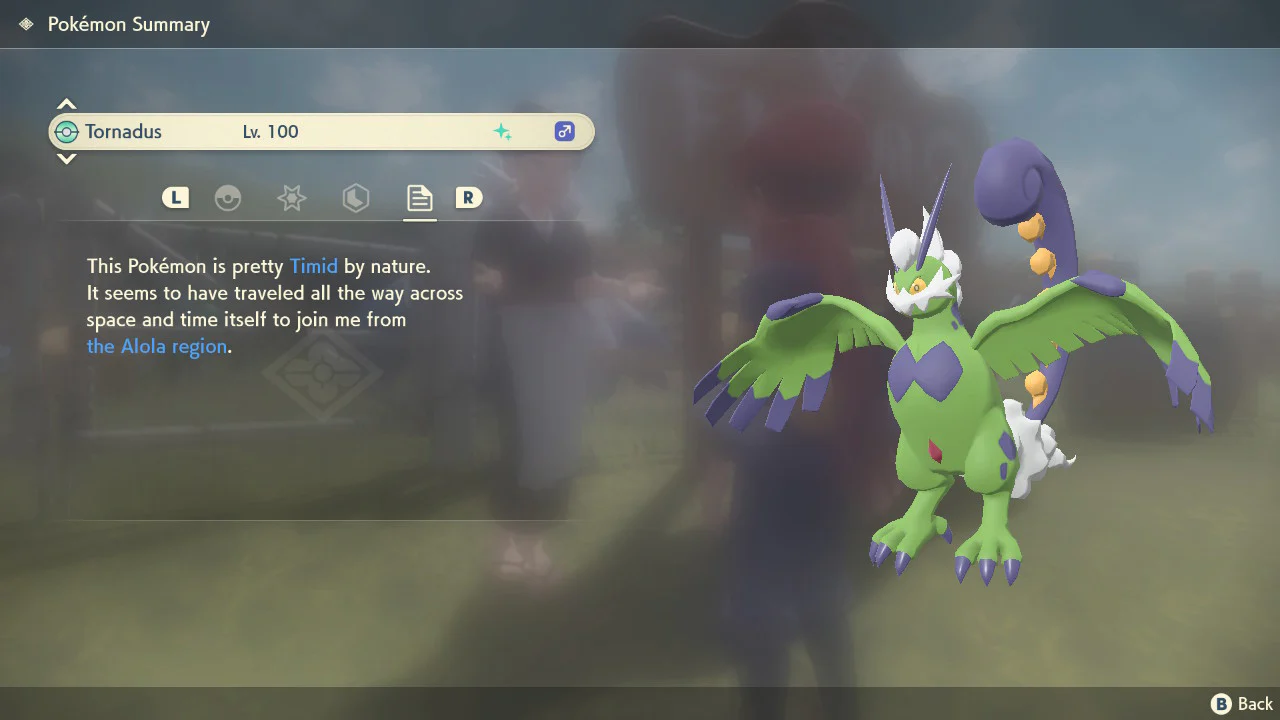Viewport: 1280px width, 720px height.
Task: Click the L shoulder button icon
Action: 176,198
